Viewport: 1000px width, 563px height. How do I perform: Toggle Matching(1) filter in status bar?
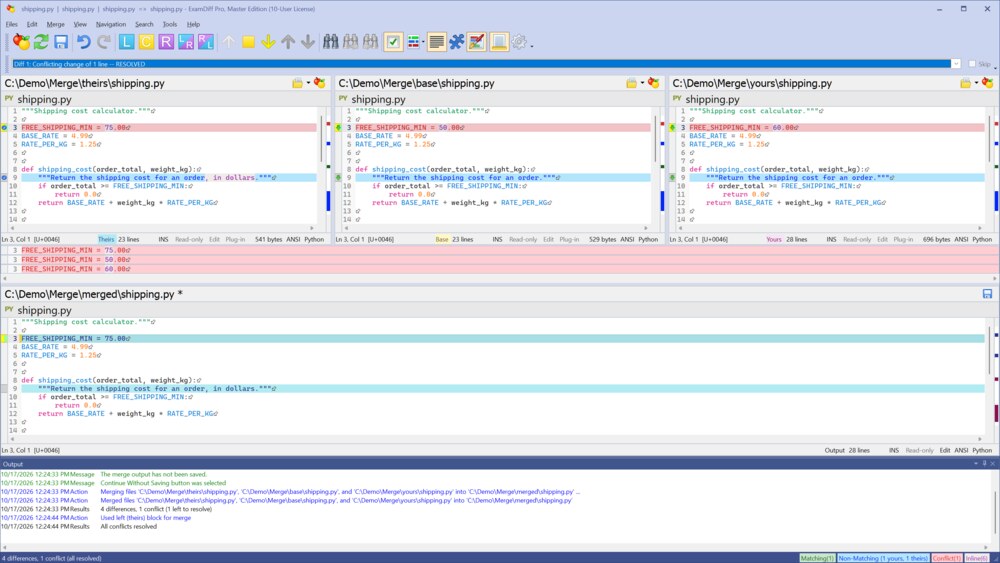tap(817, 558)
